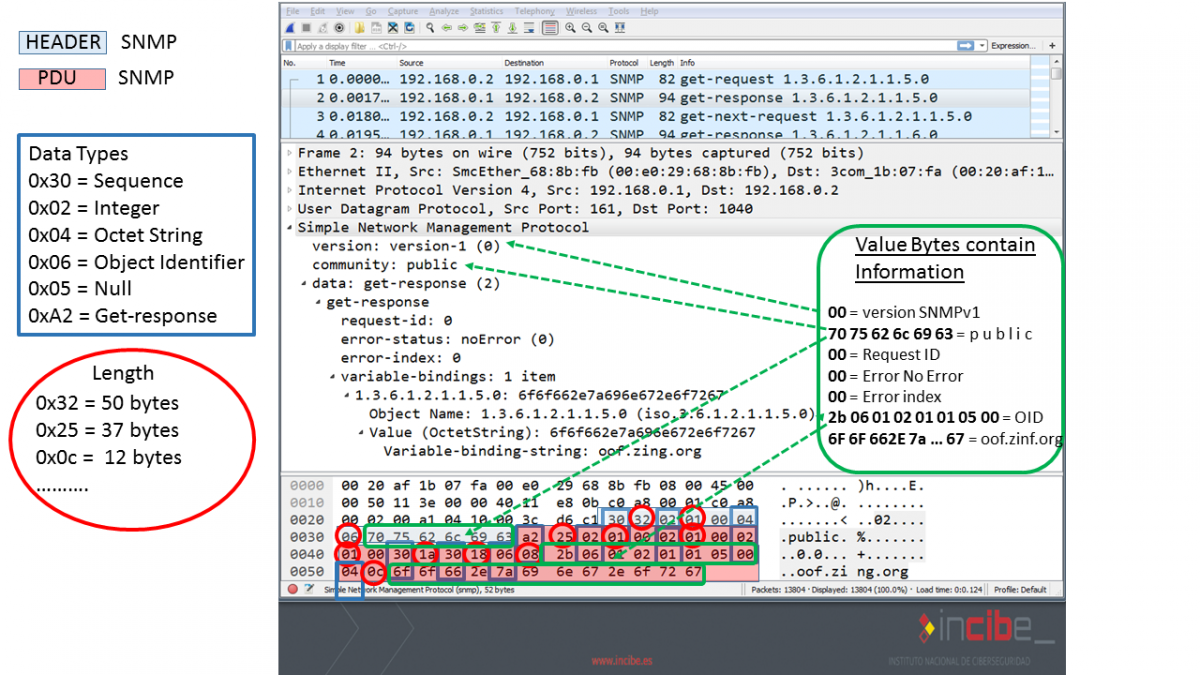Click the open capture file folder icon
This screenshot has width=1200, height=675.
[361, 28]
